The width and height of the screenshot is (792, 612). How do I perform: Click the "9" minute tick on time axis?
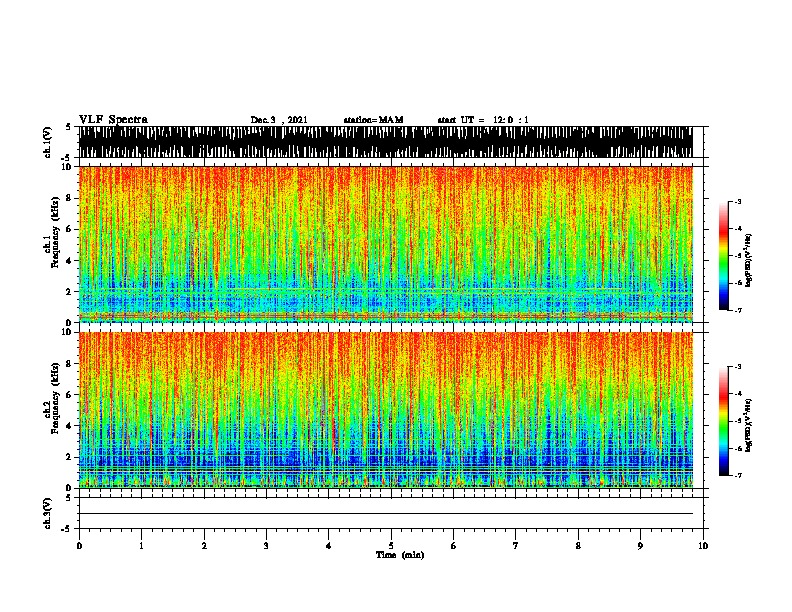tap(640, 545)
